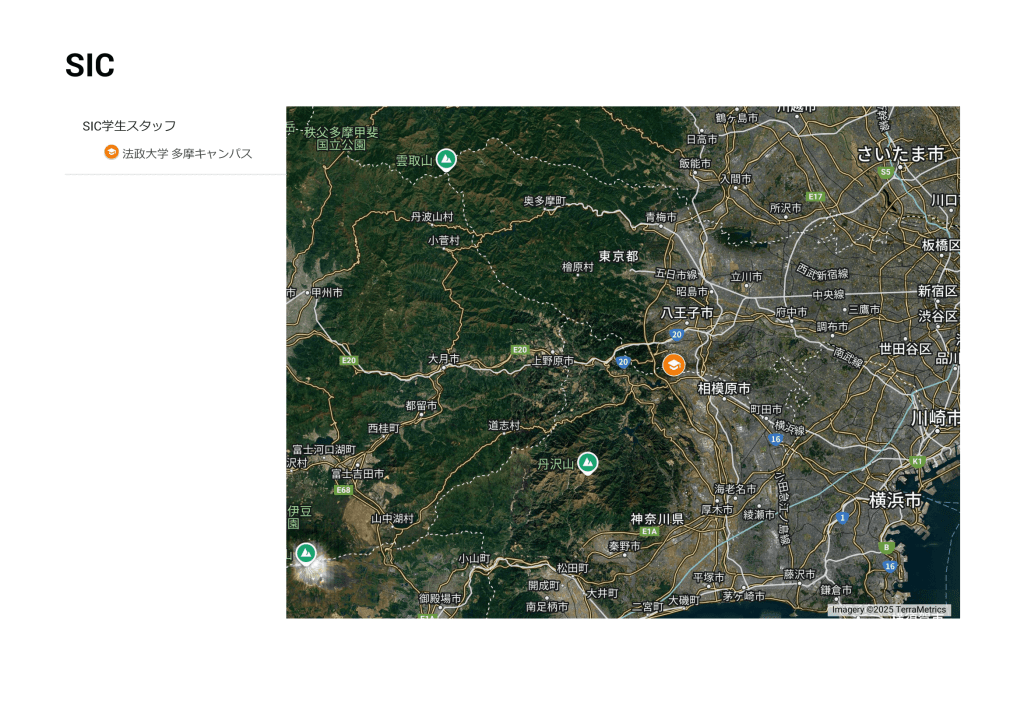Click the E17 expressway shield near 所沢市

[x=815, y=196]
